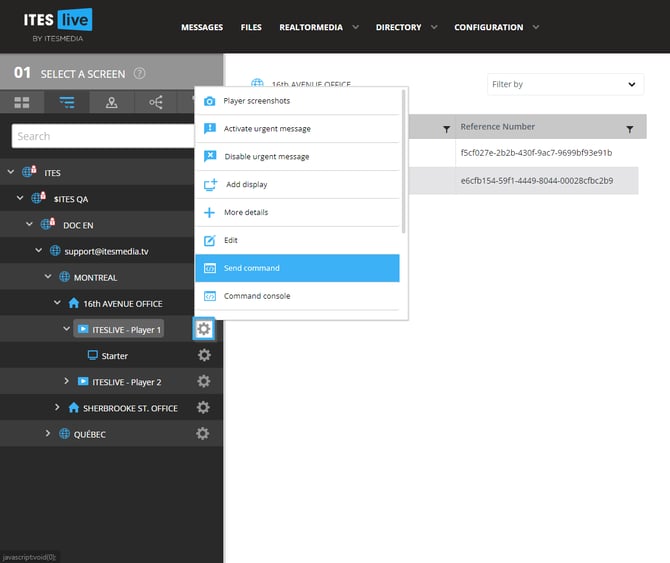Image resolution: width=670 pixels, height=563 pixels.
Task: Select the map pin location view icon
Action: (x=111, y=102)
